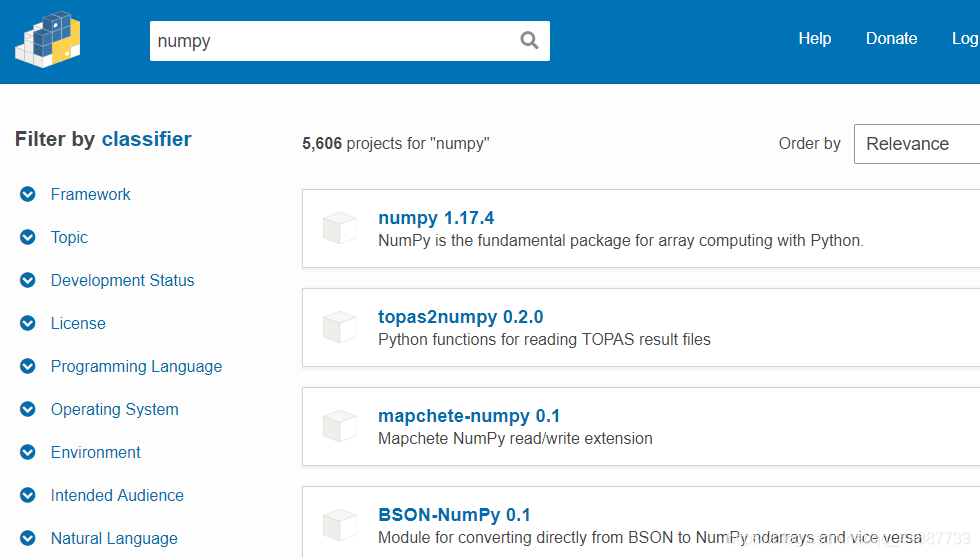Click the Operating System filter label
Image resolution: width=980 pixels, height=557 pixels.
(115, 409)
